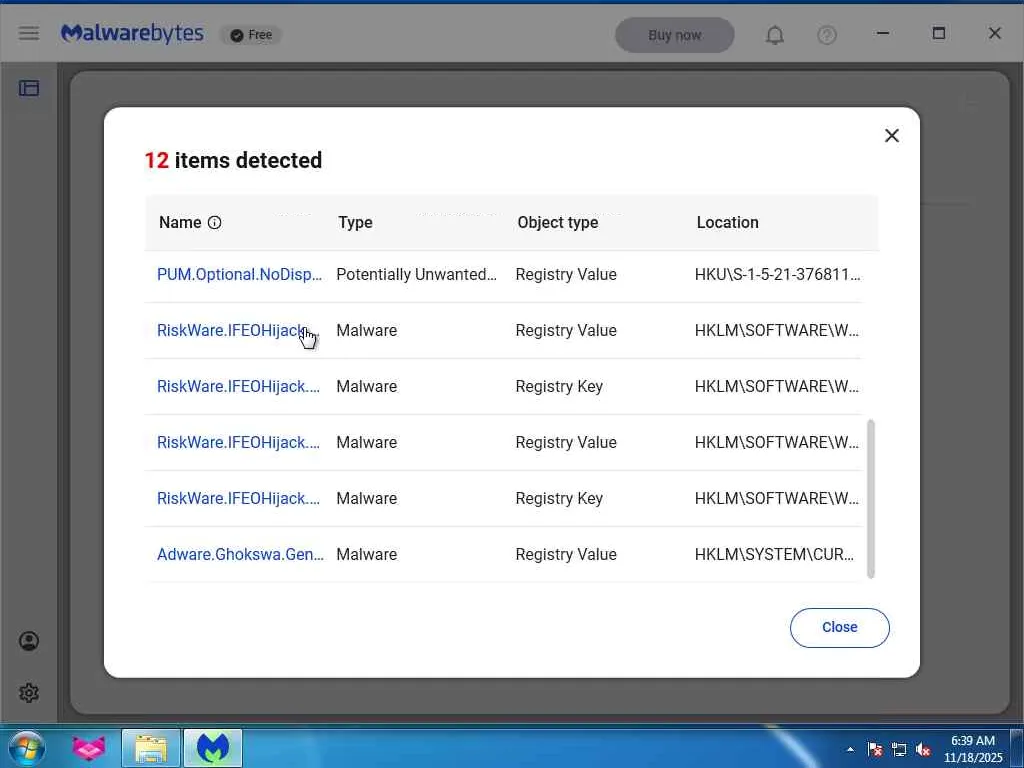Close the items detected dialog with X
Viewport: 1024px width, 768px height.
point(891,135)
